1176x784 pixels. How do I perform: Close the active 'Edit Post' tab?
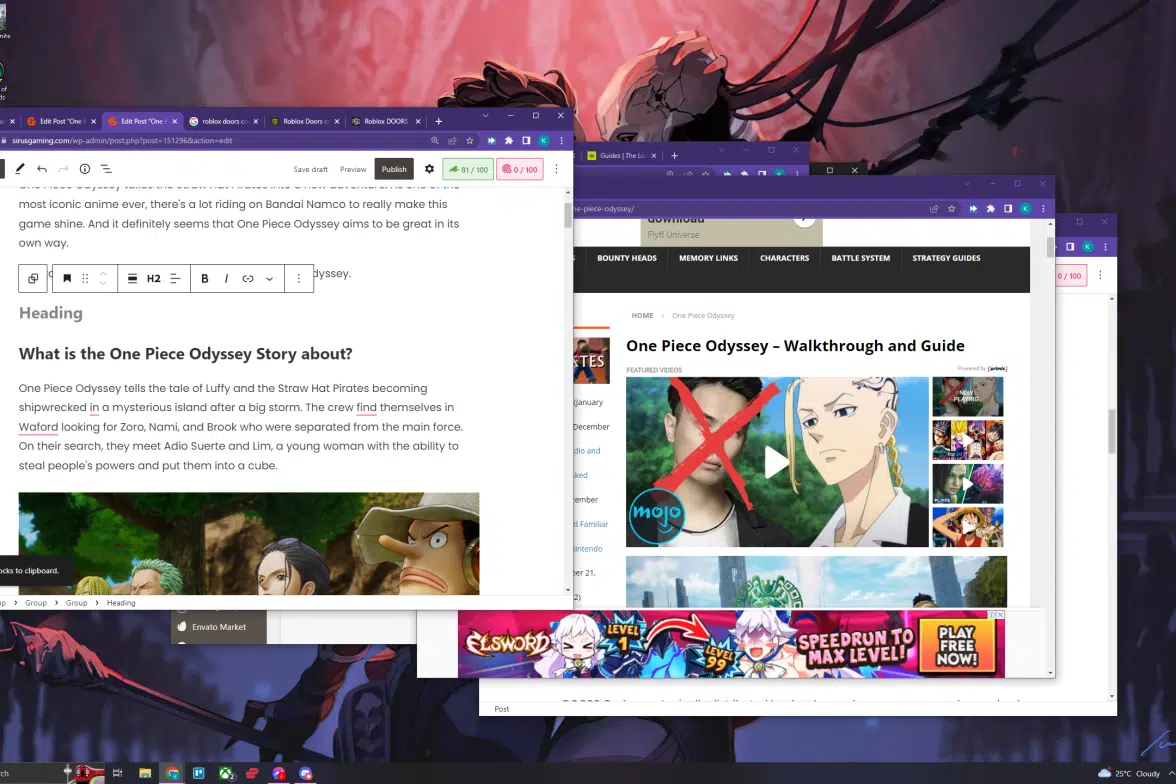tap(175, 121)
